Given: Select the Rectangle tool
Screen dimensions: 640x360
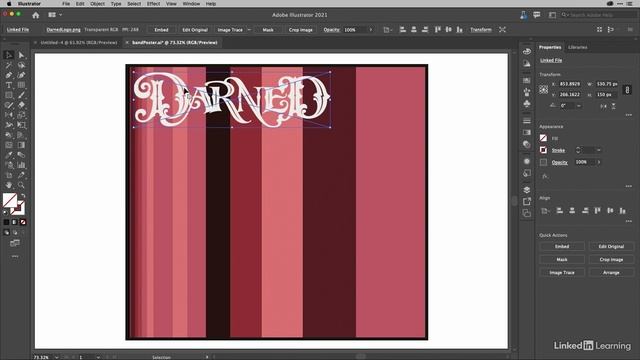Looking at the screenshot, I should 9,95.
